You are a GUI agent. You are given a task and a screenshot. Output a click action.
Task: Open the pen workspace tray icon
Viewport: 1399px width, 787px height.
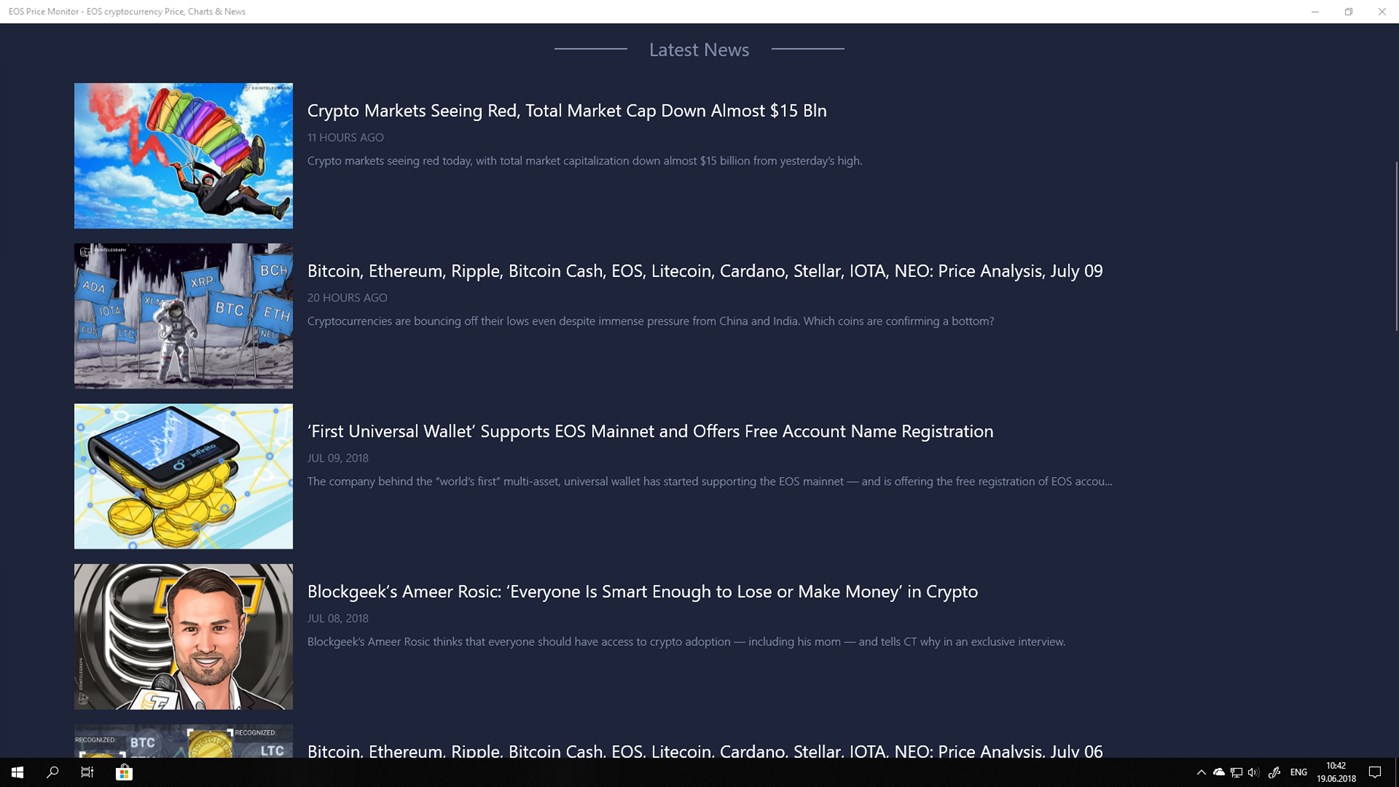[1274, 772]
